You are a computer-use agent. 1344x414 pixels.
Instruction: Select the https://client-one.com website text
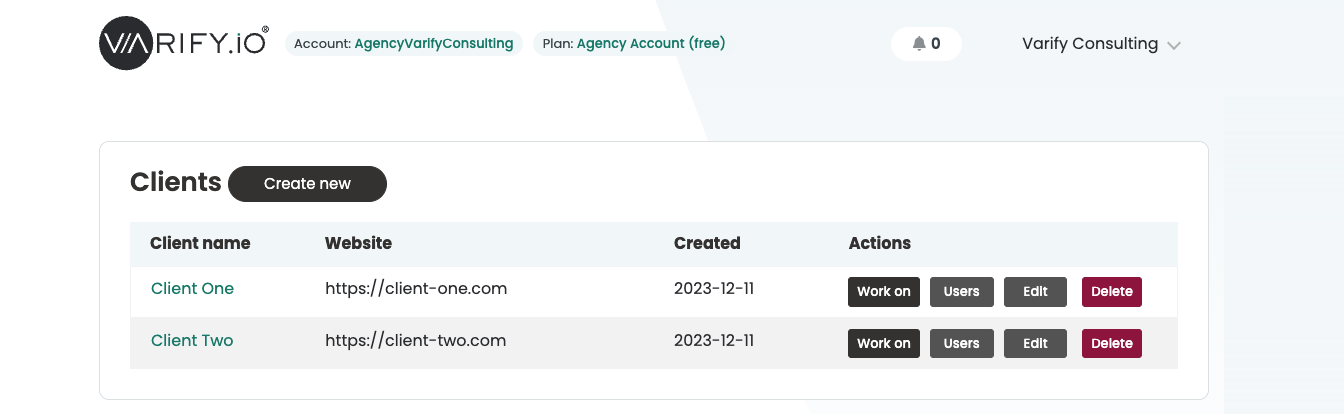pyautogui.click(x=416, y=289)
